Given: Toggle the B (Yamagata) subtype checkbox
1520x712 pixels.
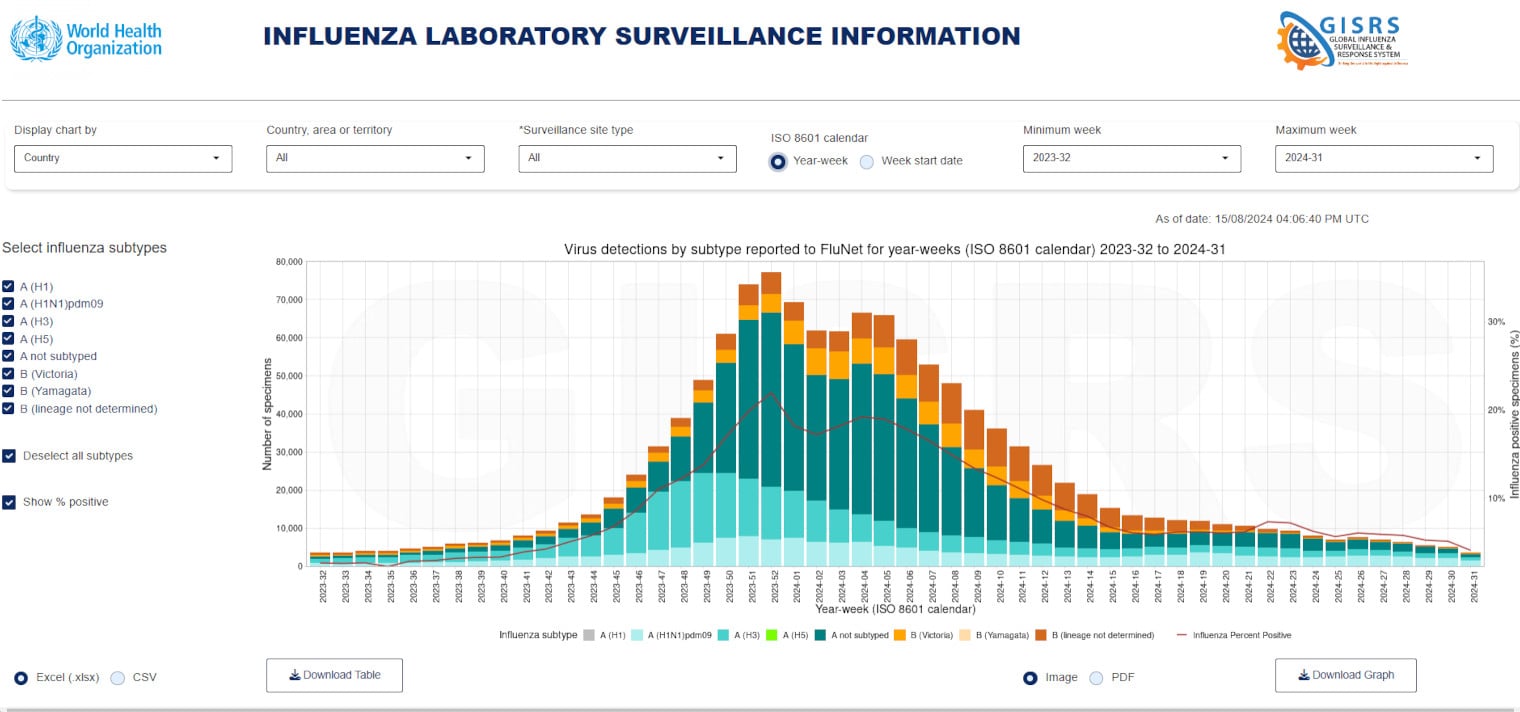Looking at the screenshot, I should [x=9, y=391].
